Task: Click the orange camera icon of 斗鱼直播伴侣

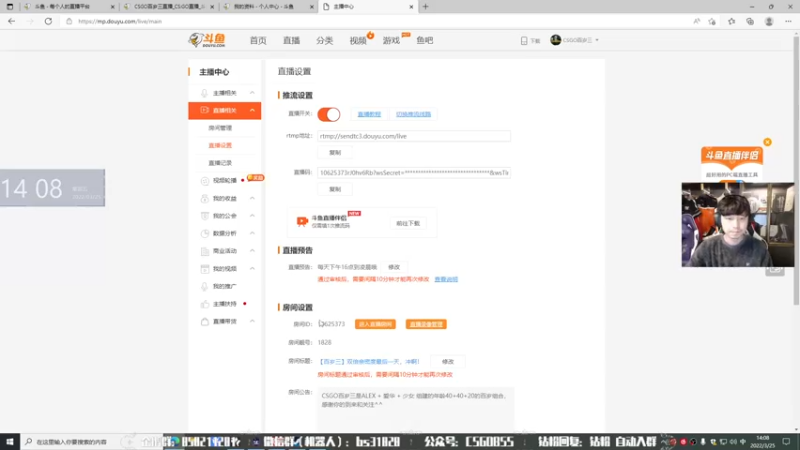Action: coord(302,221)
